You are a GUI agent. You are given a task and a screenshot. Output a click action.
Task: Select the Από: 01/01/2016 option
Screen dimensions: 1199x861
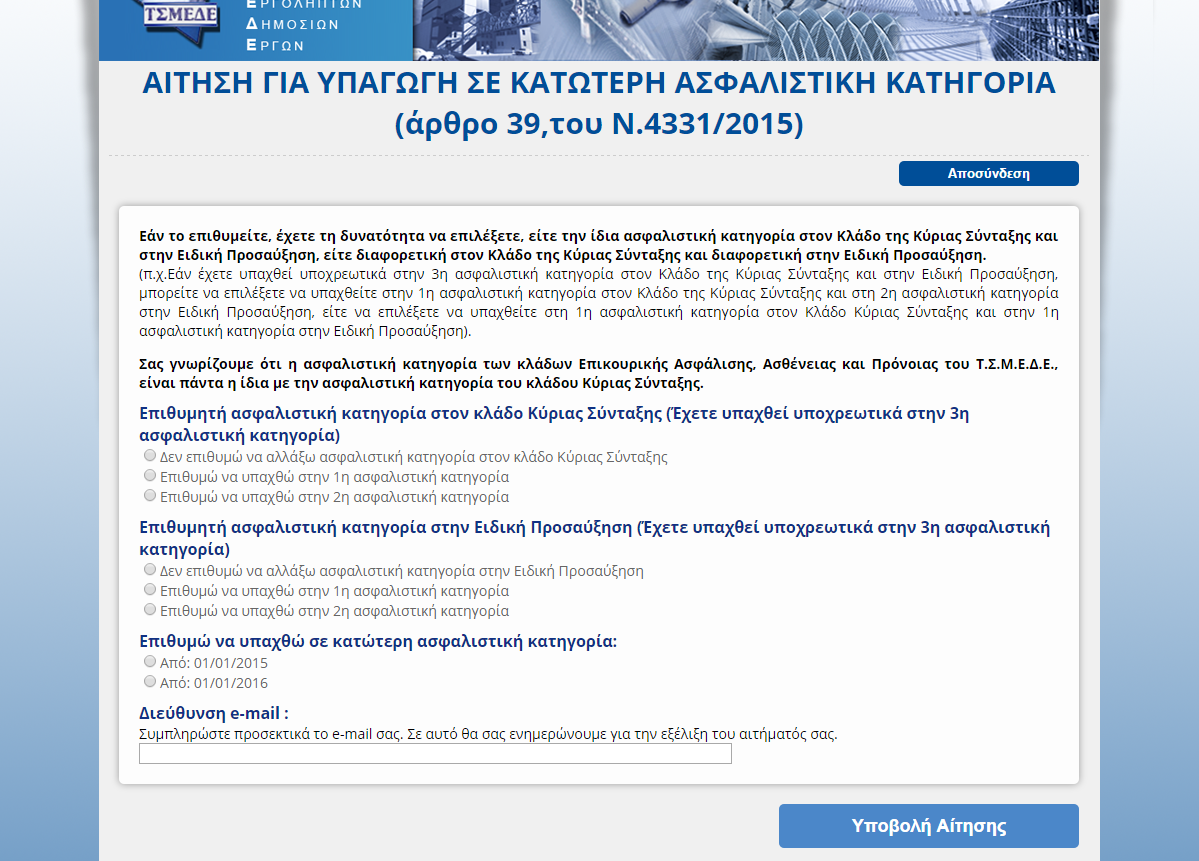coord(150,681)
